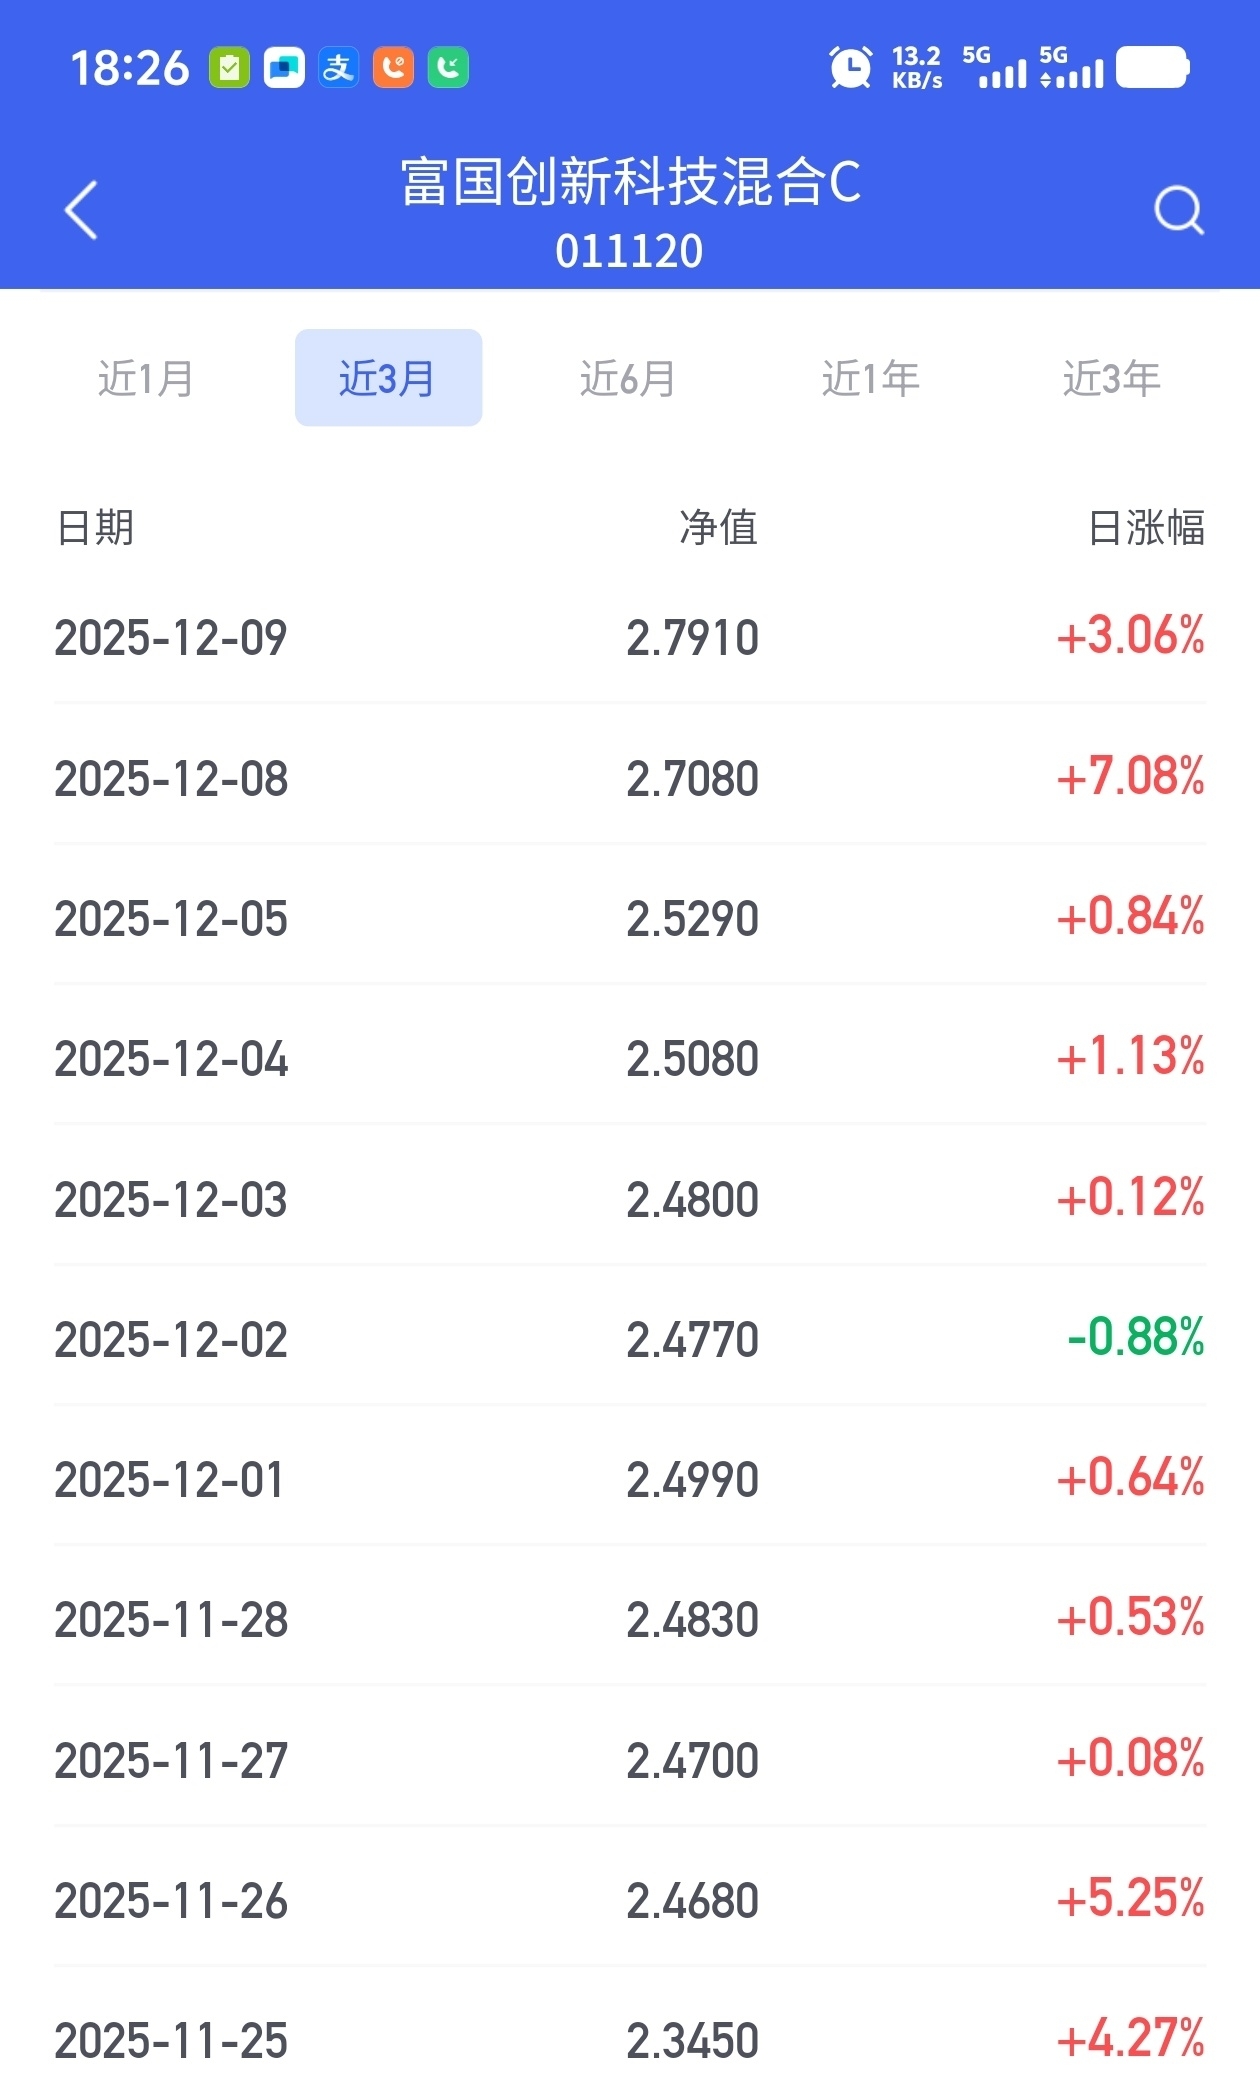Switch to the 近1月 tab
The height and width of the screenshot is (2086, 1260).
[146, 378]
